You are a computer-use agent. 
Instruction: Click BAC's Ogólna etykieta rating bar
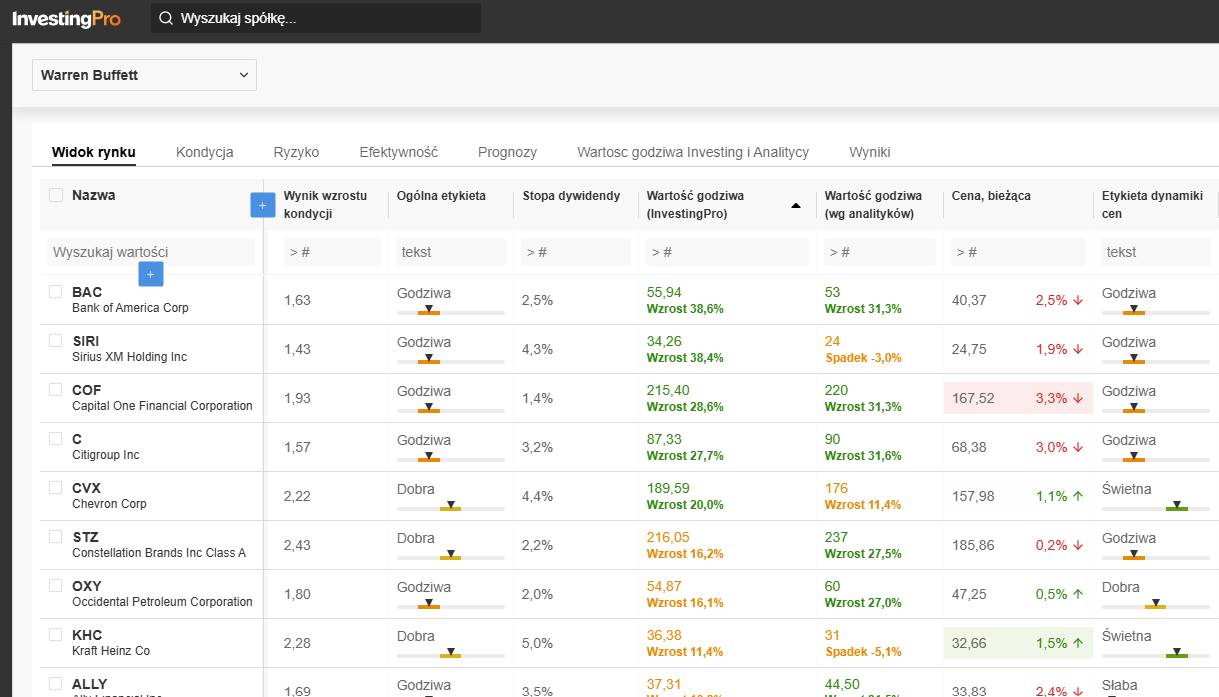point(451,312)
